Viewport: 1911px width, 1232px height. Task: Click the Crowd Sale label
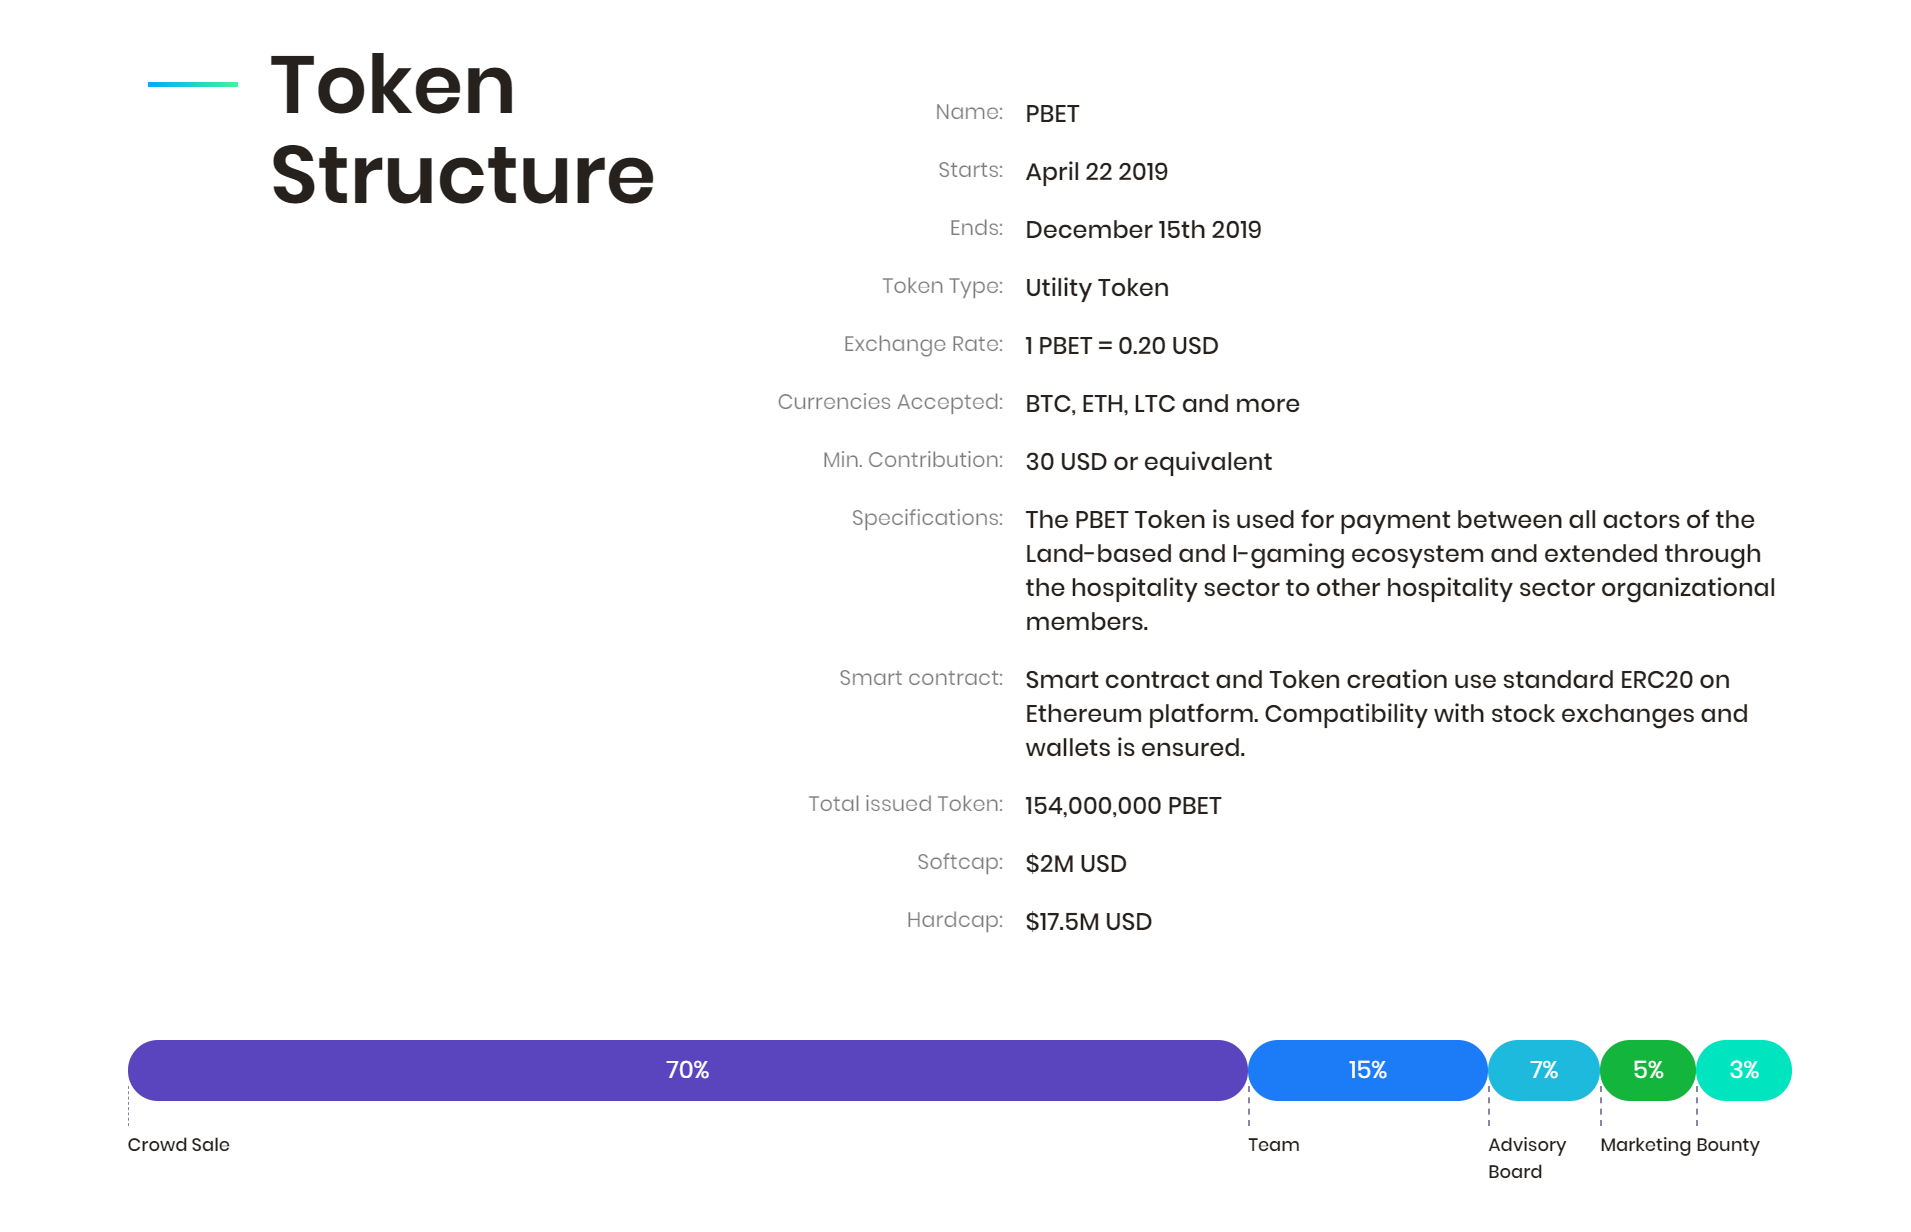pos(179,1145)
